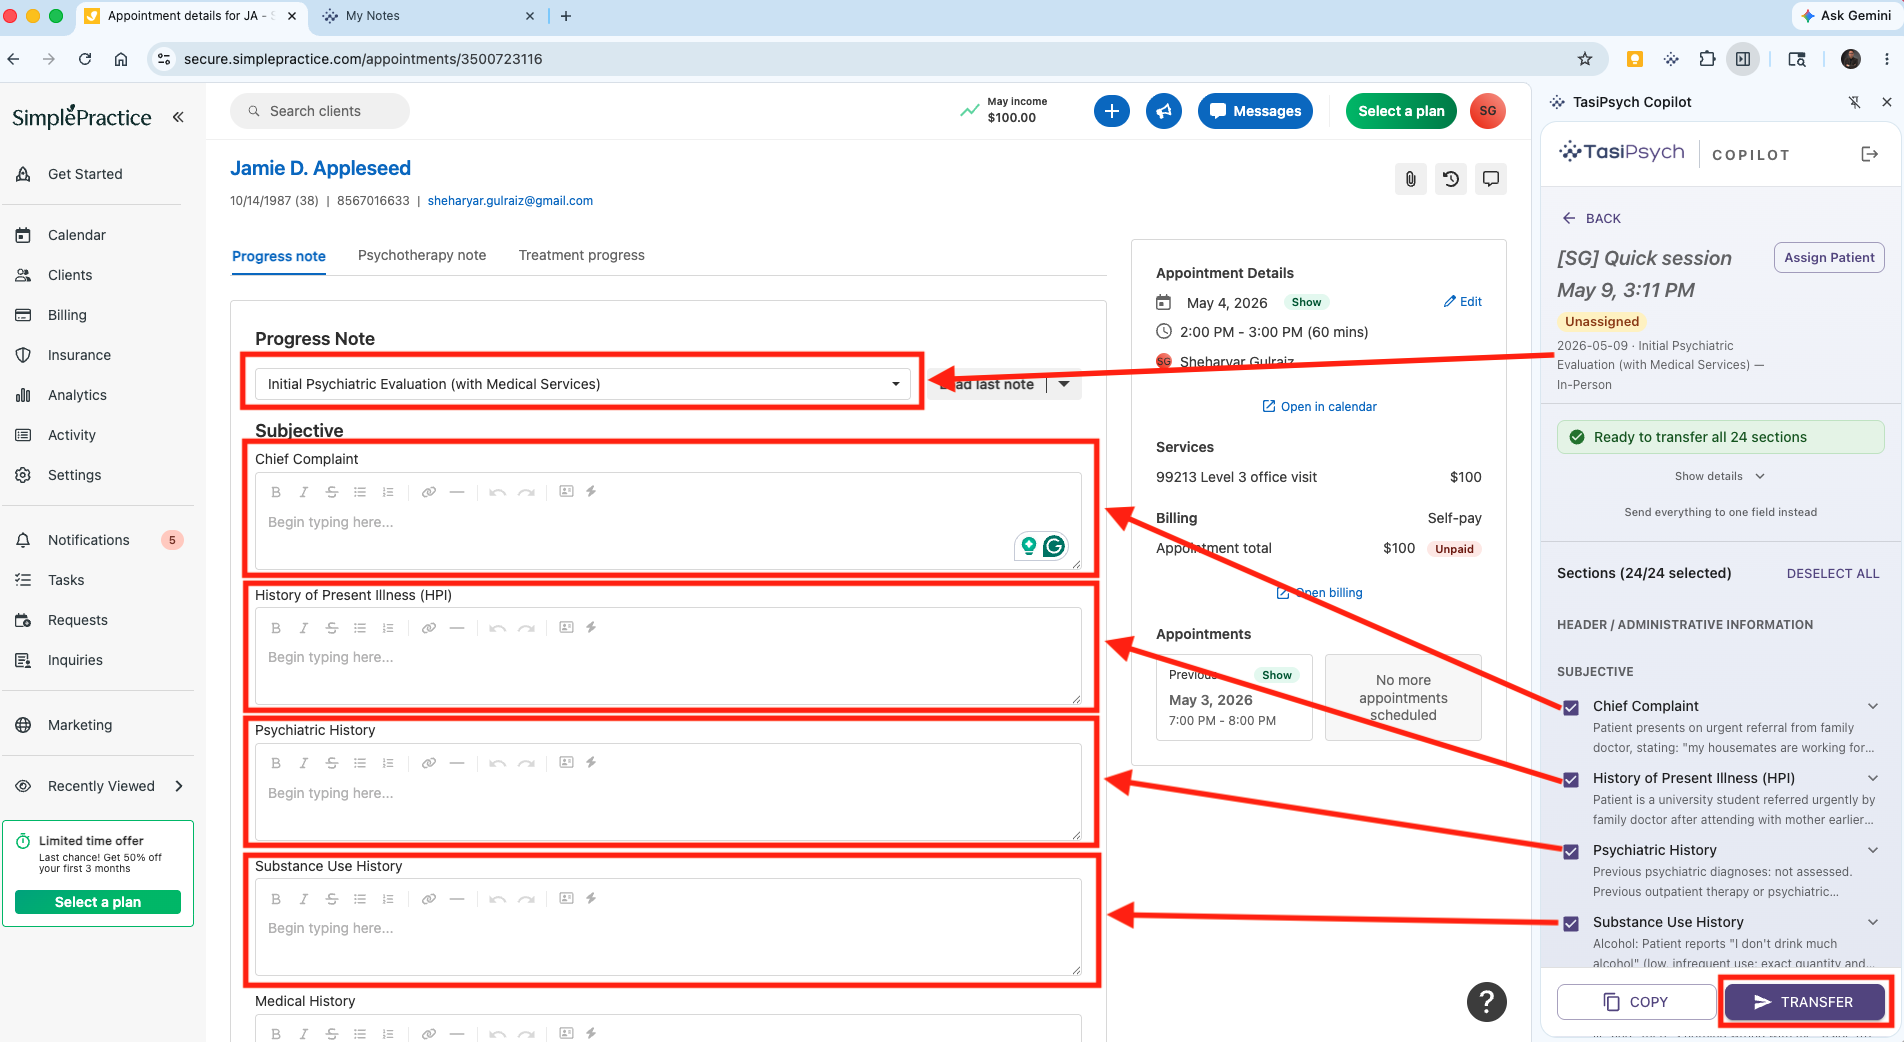This screenshot has width=1904, height=1042.
Task: Open Billing from the sidebar
Action: (67, 315)
